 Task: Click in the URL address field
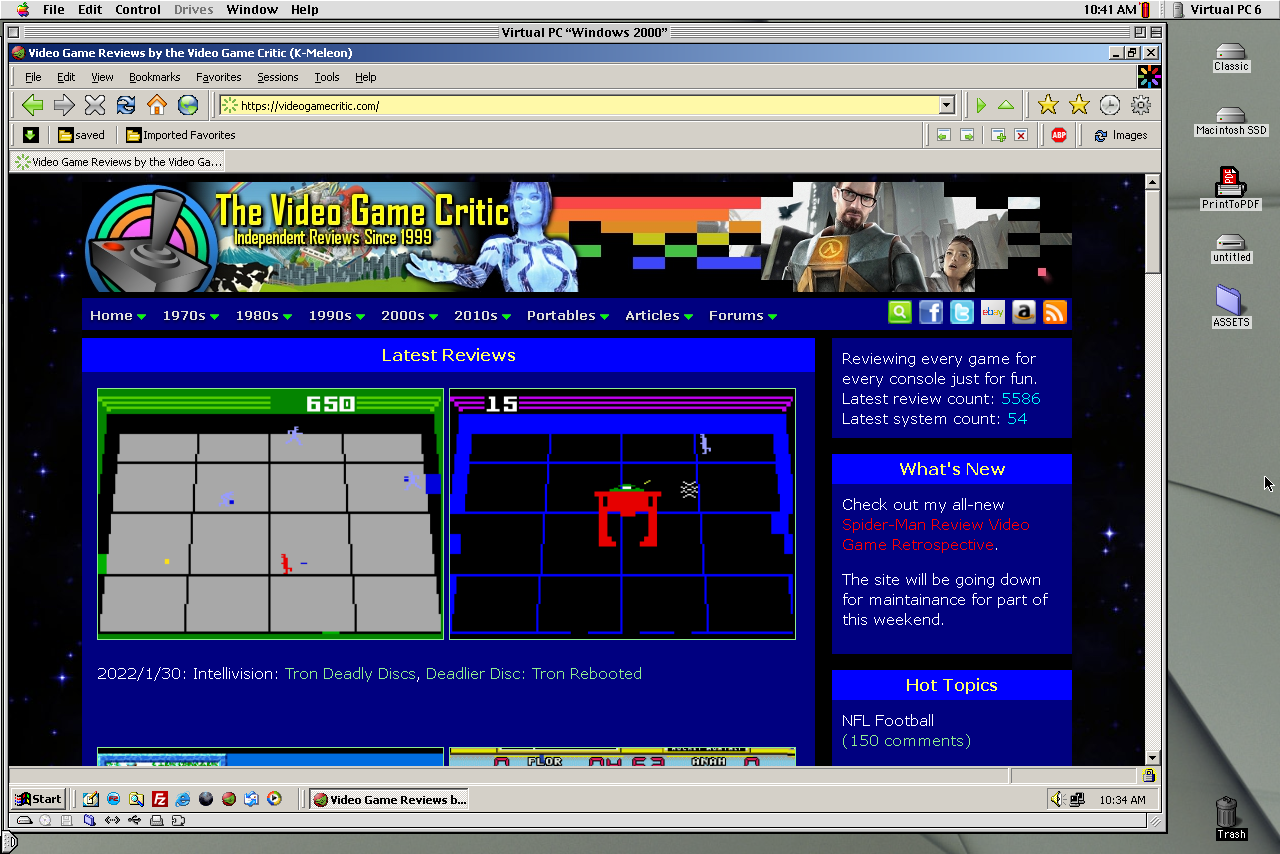[x=588, y=105]
